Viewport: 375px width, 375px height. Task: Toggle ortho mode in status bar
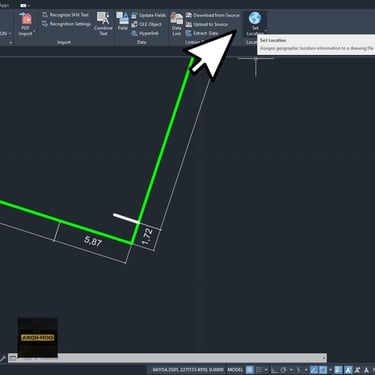point(274,370)
